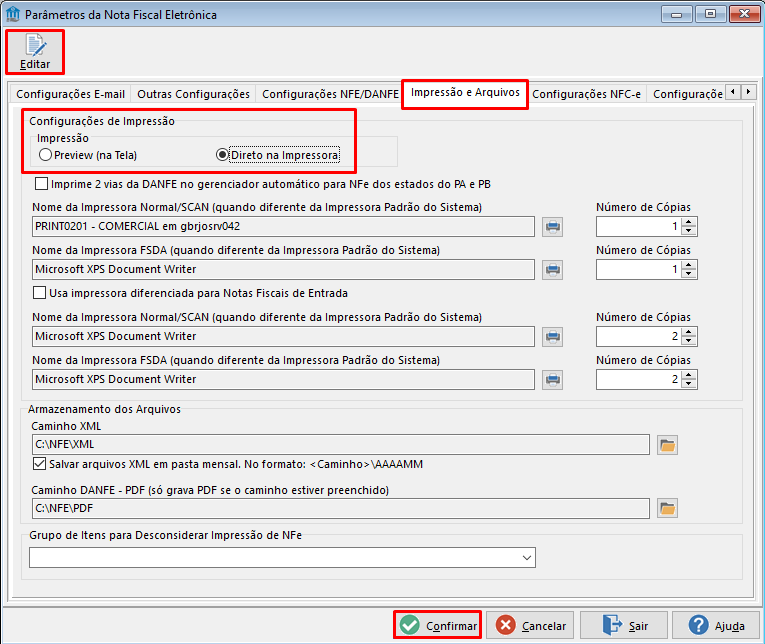Viewport: 765px width, 644px height.
Task: Click first FSDA Microsoft XPS printer field
Action: [x=283, y=270]
